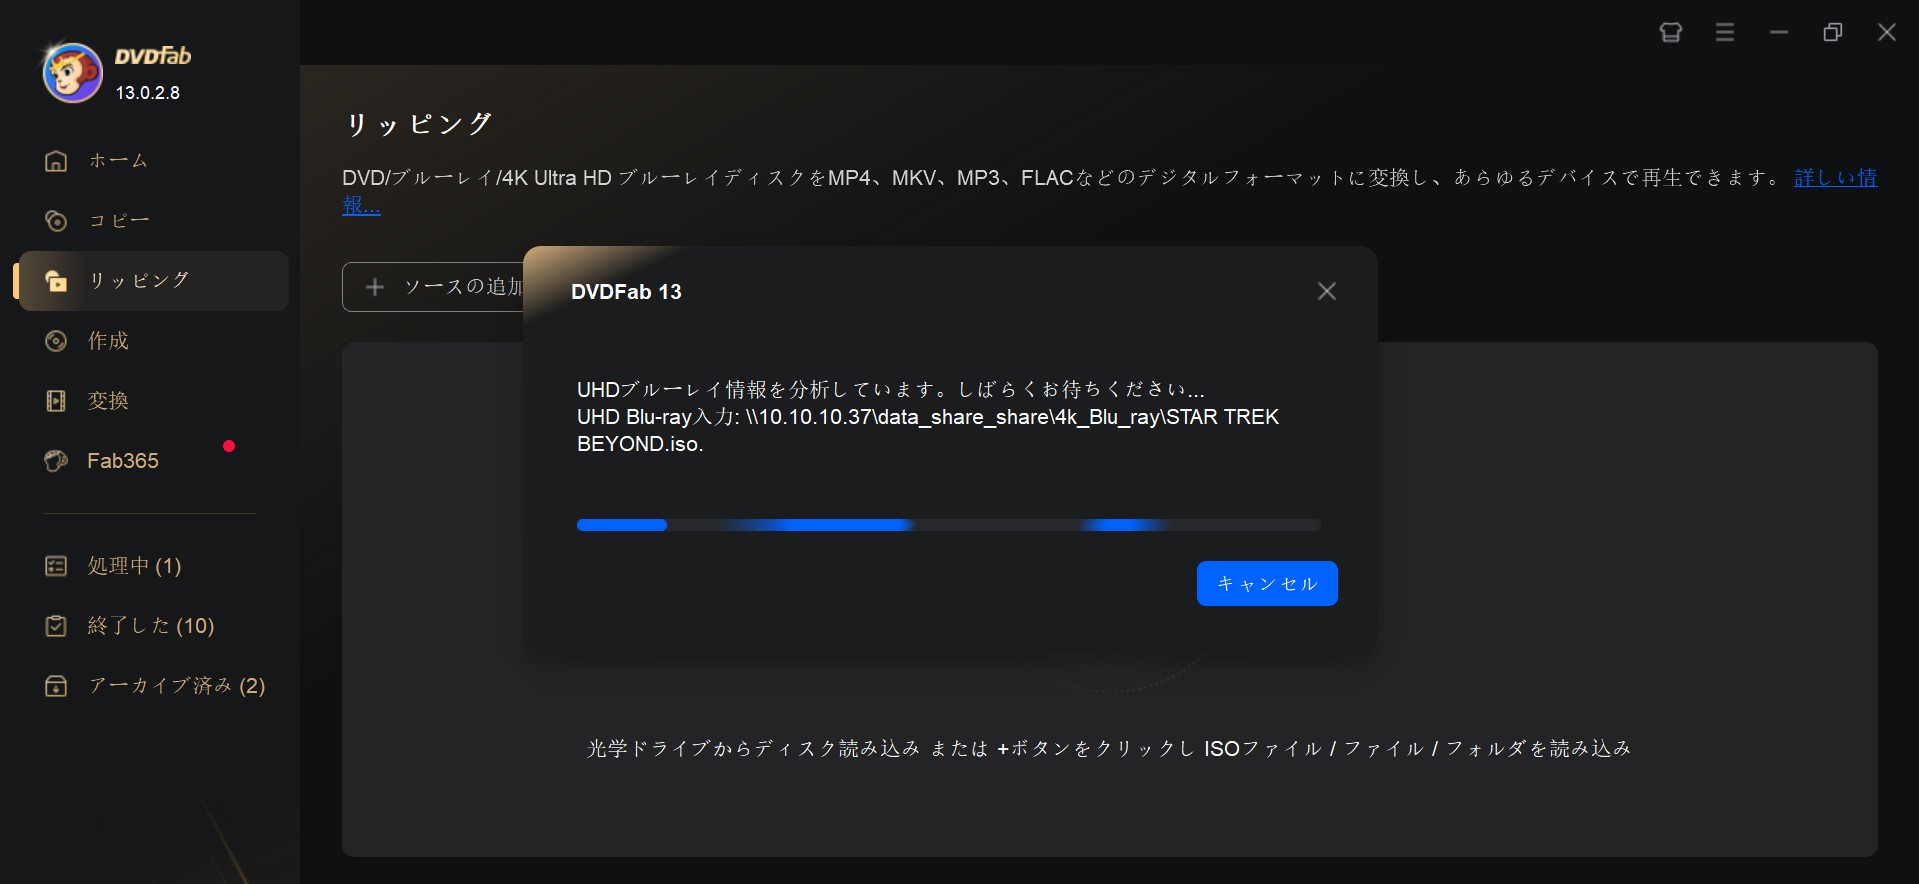Open the skin/theme shirt icon in title bar
The width and height of the screenshot is (1919, 884).
[1671, 32]
